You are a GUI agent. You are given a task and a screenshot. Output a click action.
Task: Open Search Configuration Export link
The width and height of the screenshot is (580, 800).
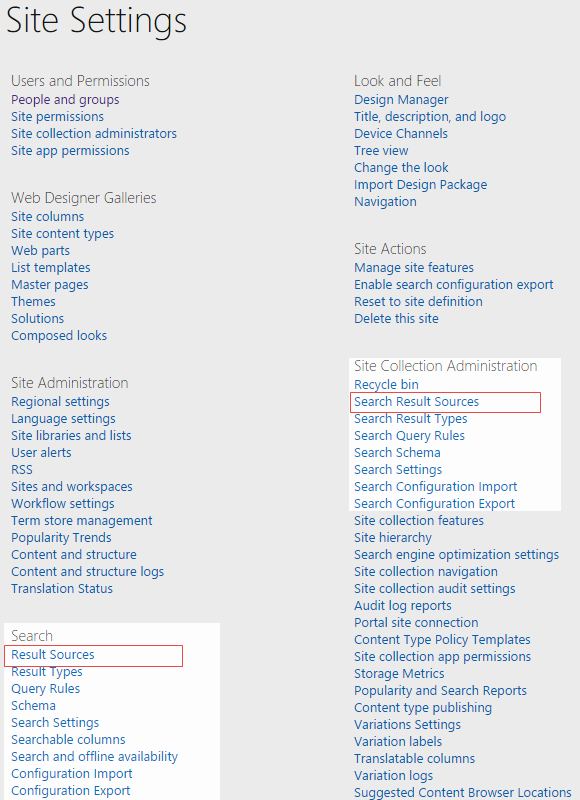(x=434, y=504)
